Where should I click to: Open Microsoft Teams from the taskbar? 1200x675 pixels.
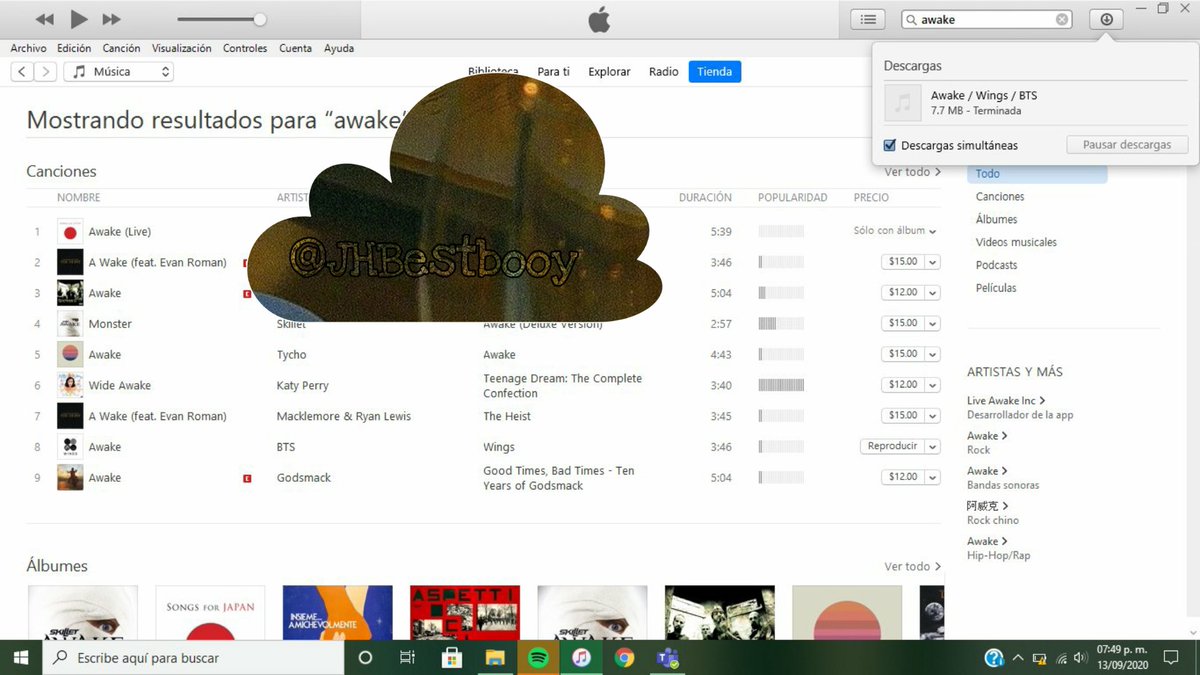coord(667,658)
